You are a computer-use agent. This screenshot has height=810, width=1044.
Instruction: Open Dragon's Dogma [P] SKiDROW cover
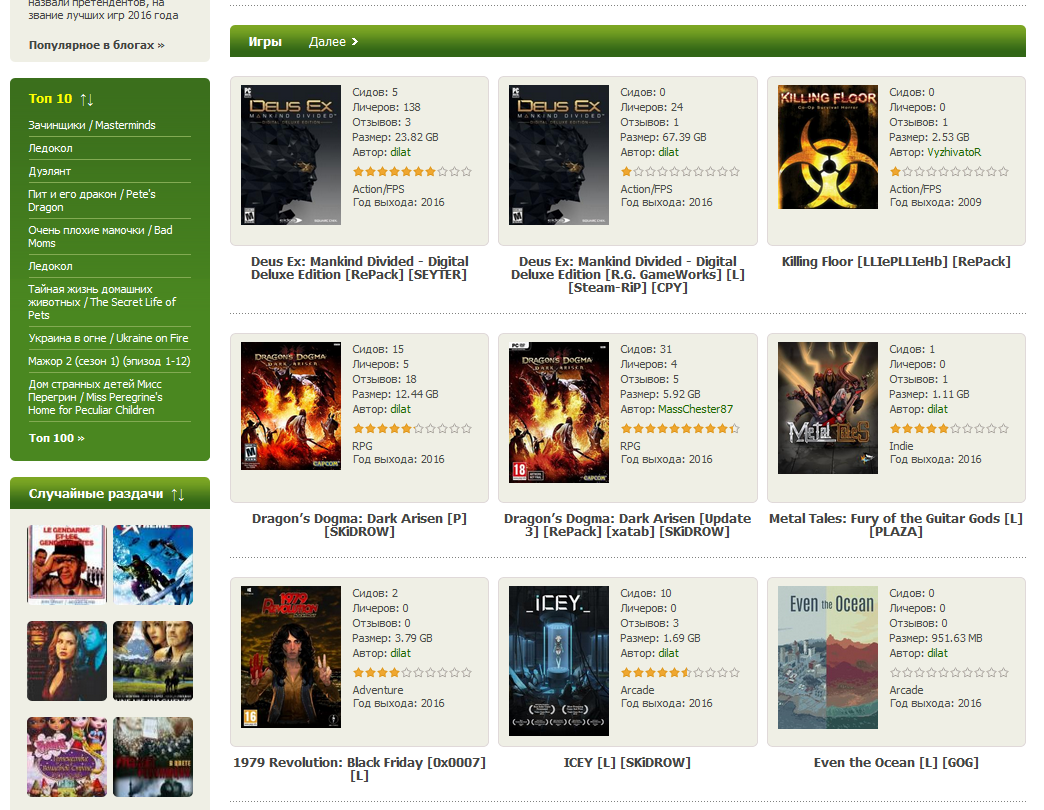pos(291,406)
